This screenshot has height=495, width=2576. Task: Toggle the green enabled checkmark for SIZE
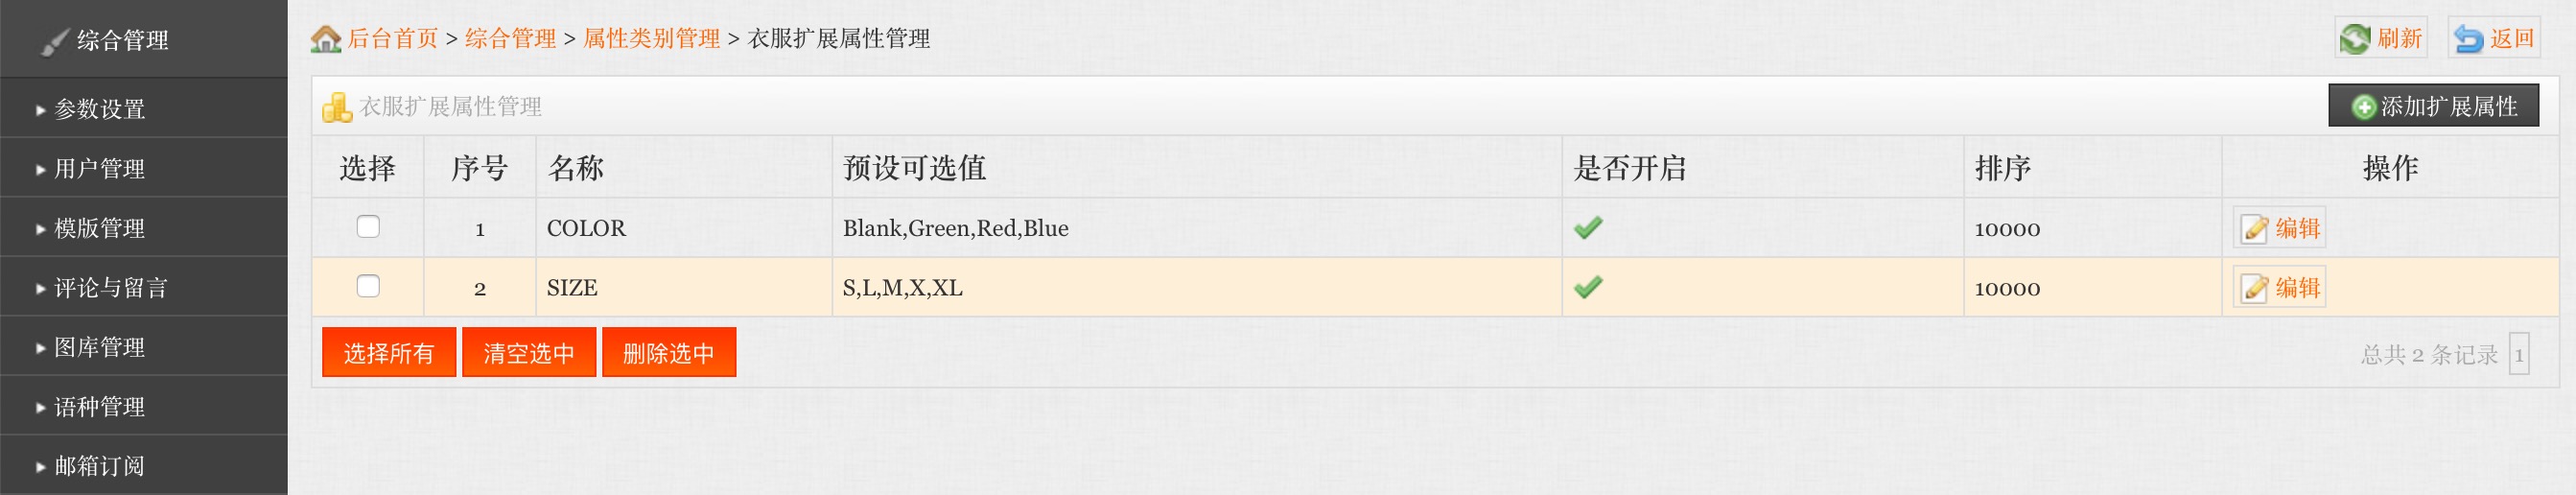pos(1587,288)
